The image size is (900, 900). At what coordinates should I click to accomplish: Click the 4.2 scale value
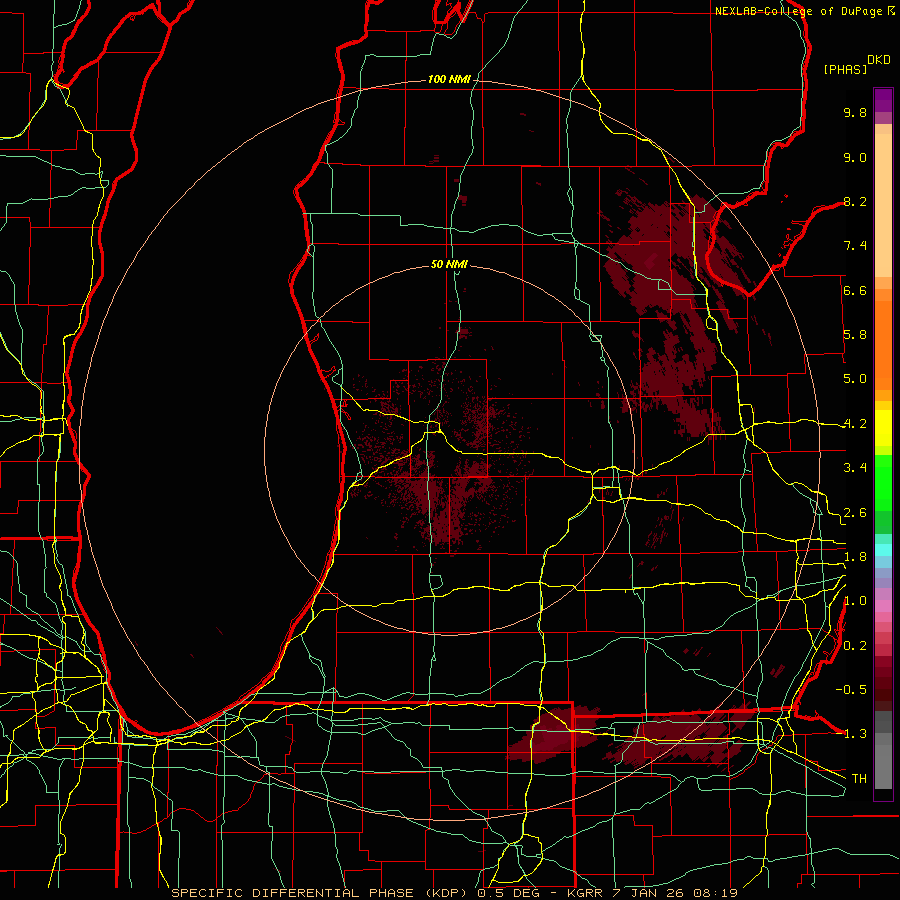point(855,424)
